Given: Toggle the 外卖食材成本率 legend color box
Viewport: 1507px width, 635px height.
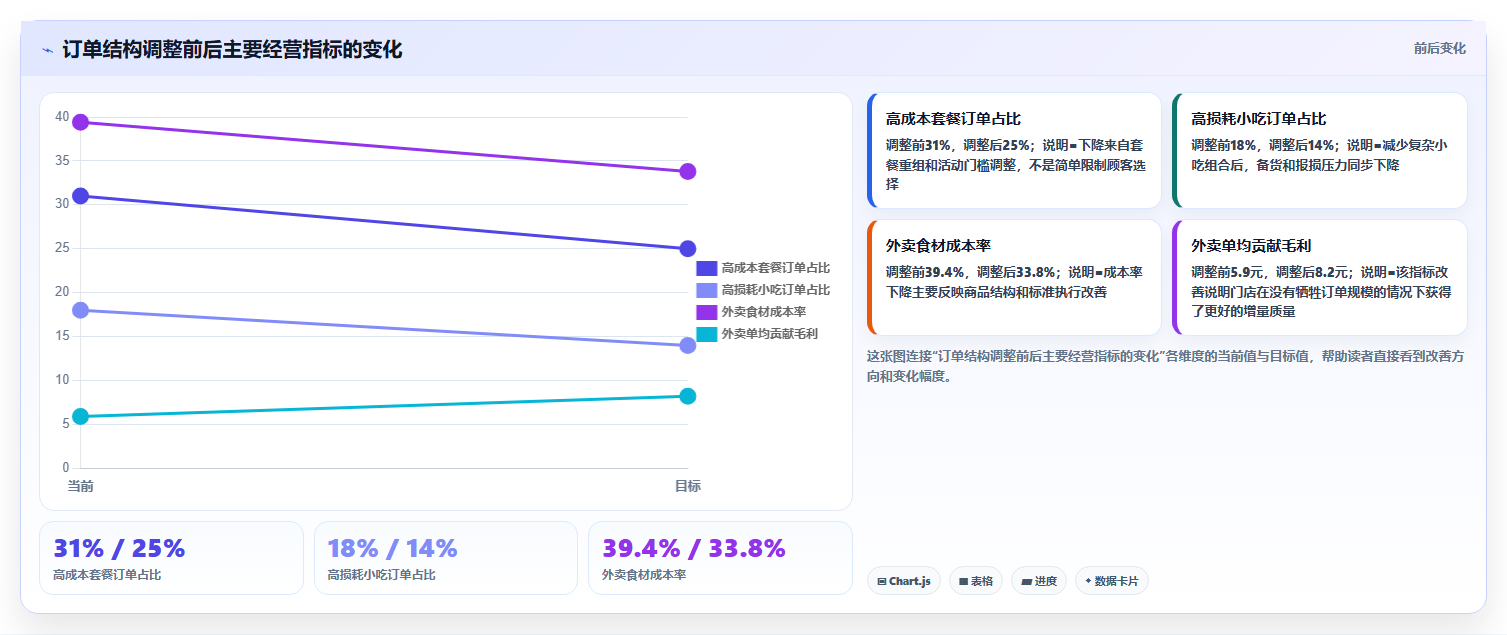Looking at the screenshot, I should (x=707, y=312).
